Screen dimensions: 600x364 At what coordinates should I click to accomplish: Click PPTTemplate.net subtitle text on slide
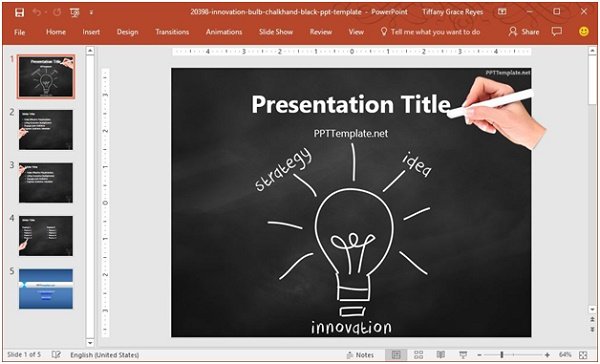(x=351, y=134)
